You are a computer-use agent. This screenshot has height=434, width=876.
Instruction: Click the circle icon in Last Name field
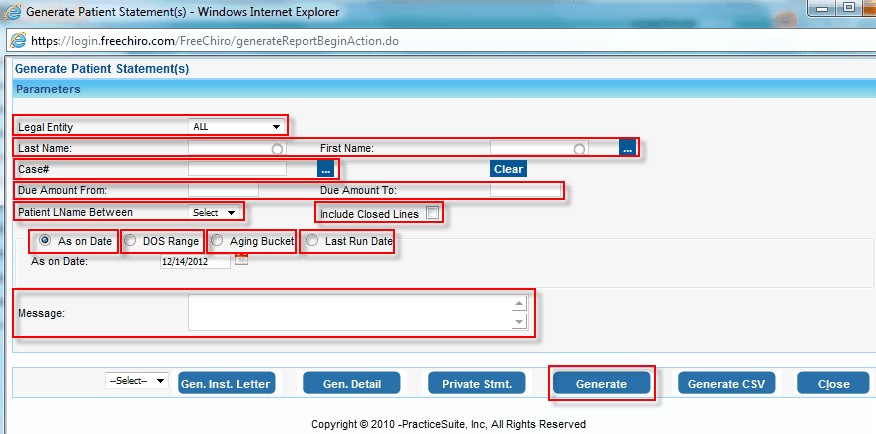[277, 149]
